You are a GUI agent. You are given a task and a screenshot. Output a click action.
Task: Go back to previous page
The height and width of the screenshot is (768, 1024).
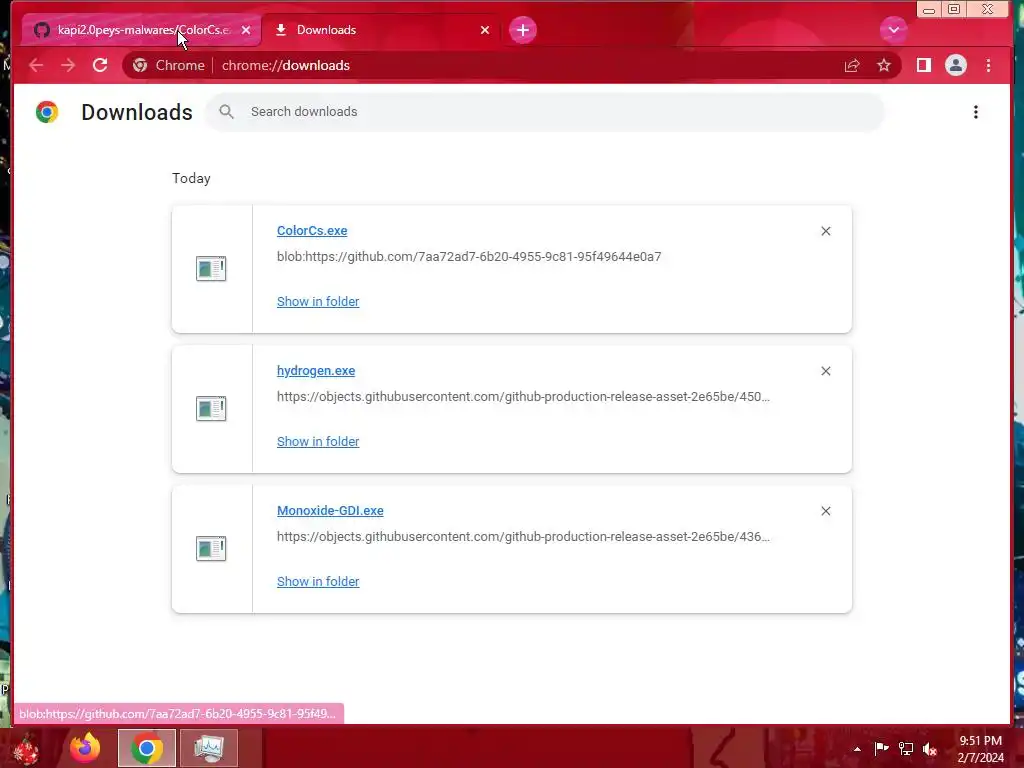(x=36, y=65)
